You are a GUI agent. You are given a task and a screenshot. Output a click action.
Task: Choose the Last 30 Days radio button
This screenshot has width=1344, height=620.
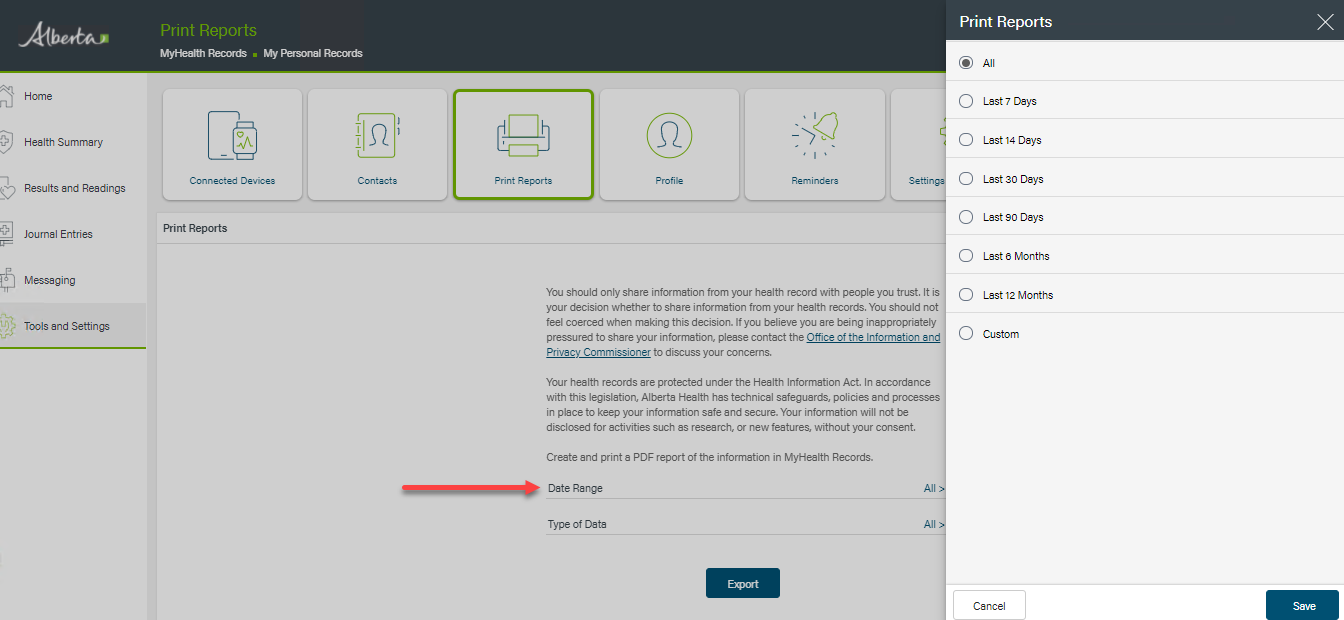coord(966,179)
